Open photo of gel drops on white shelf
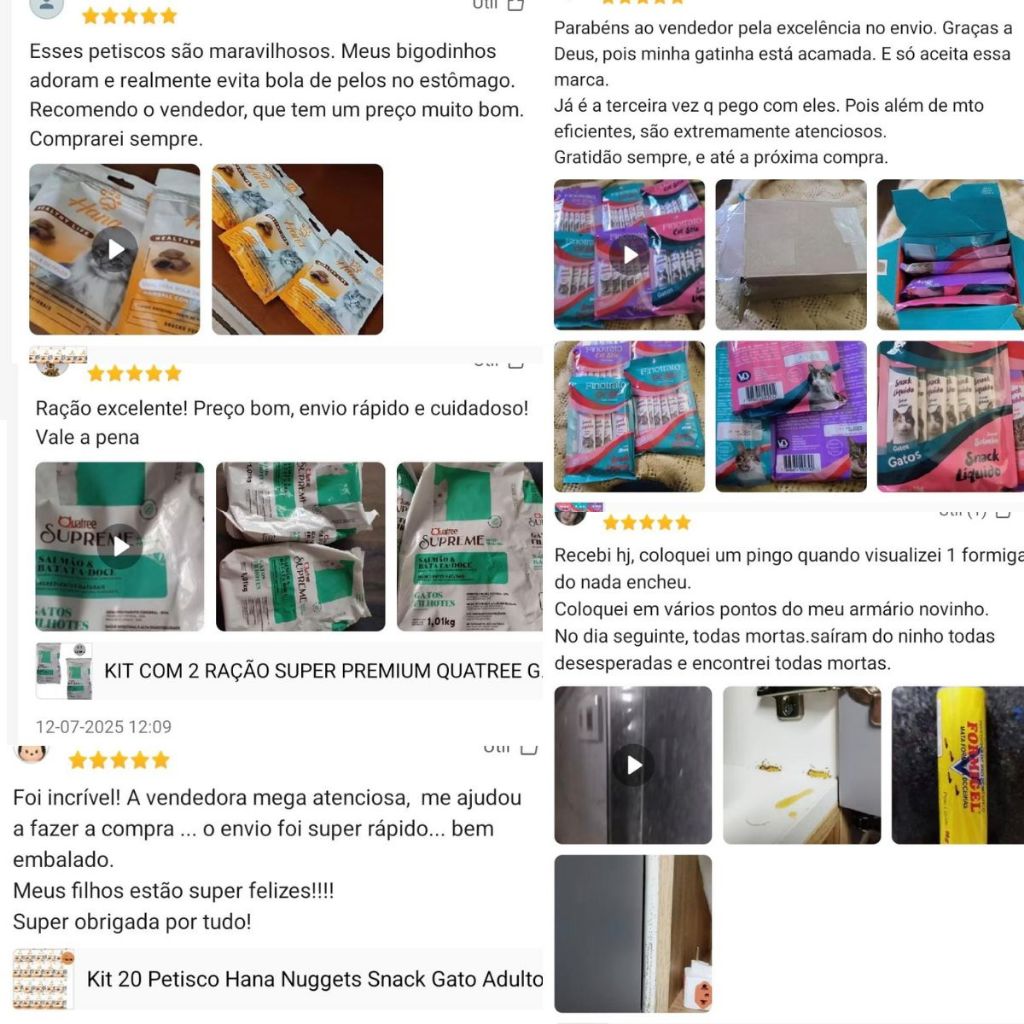 pos(802,765)
